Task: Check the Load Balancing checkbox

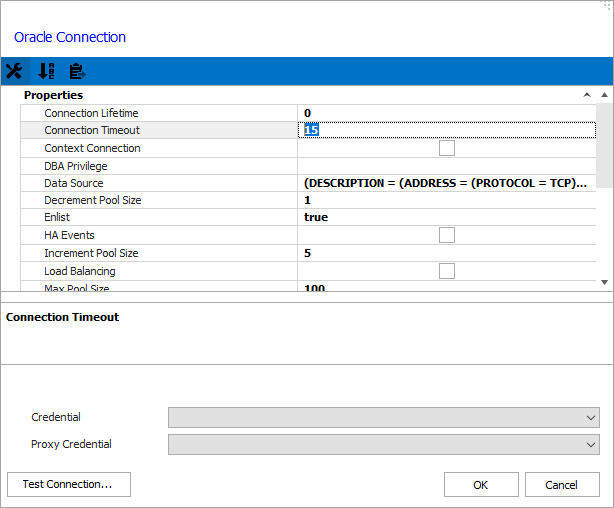Action: 447,271
